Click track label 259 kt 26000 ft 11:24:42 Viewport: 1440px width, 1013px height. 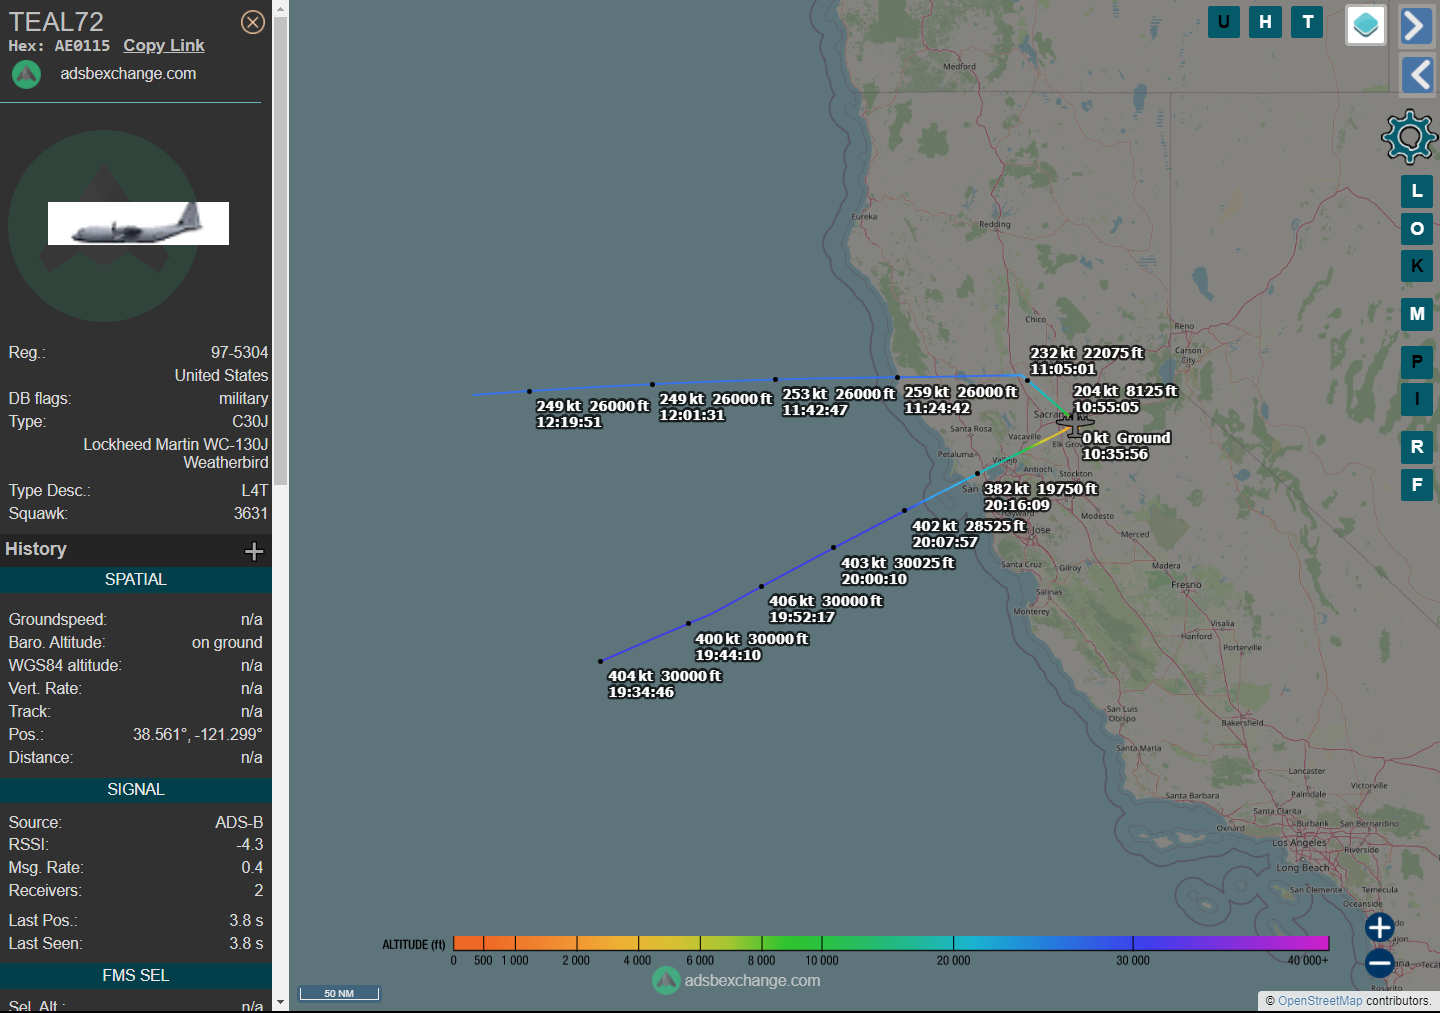pos(960,400)
